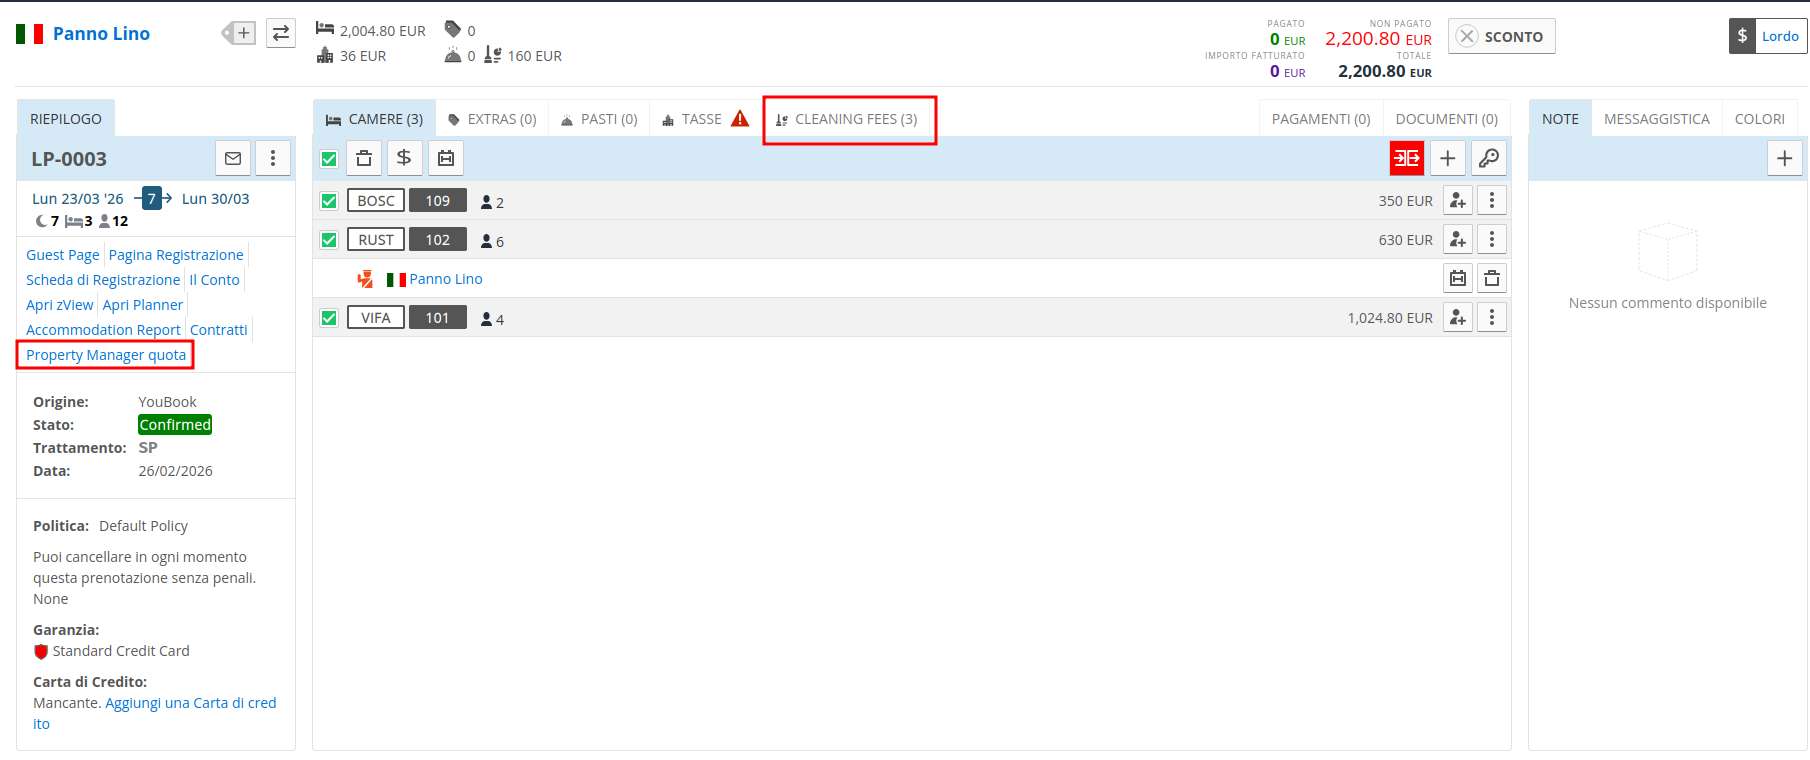Uncheck the VIFA room checkbox
This screenshot has width=1810, height=760.
pyautogui.click(x=329, y=318)
